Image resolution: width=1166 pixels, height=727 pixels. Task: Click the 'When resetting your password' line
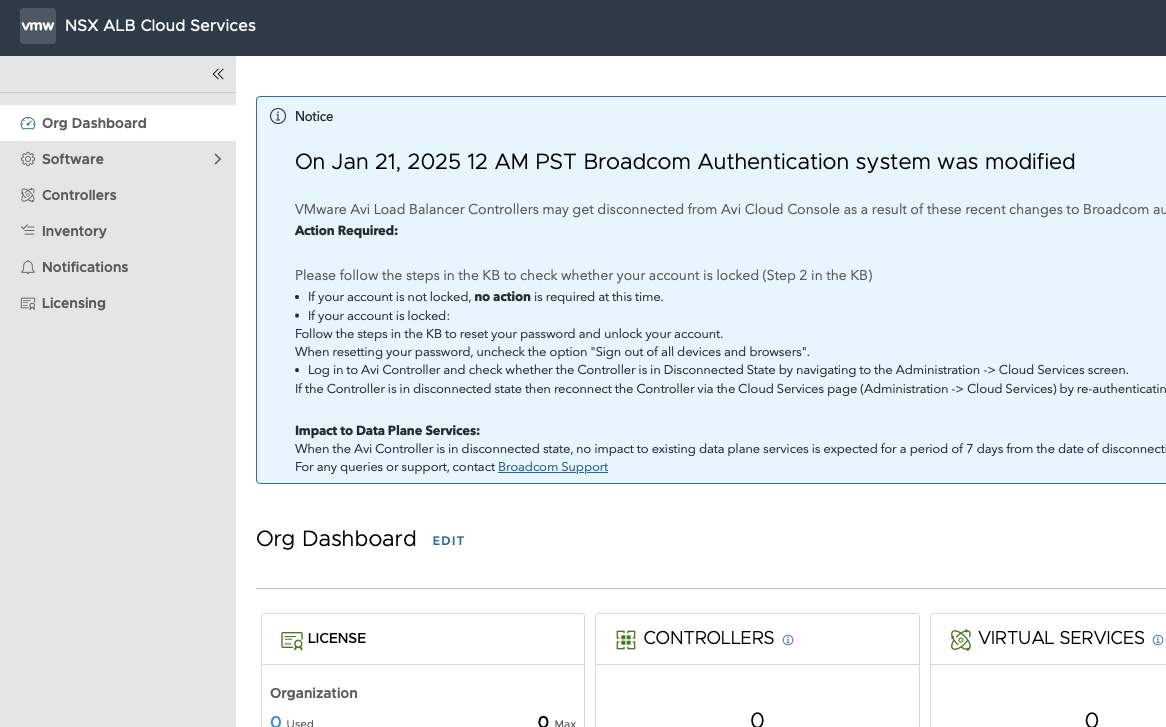(x=553, y=352)
